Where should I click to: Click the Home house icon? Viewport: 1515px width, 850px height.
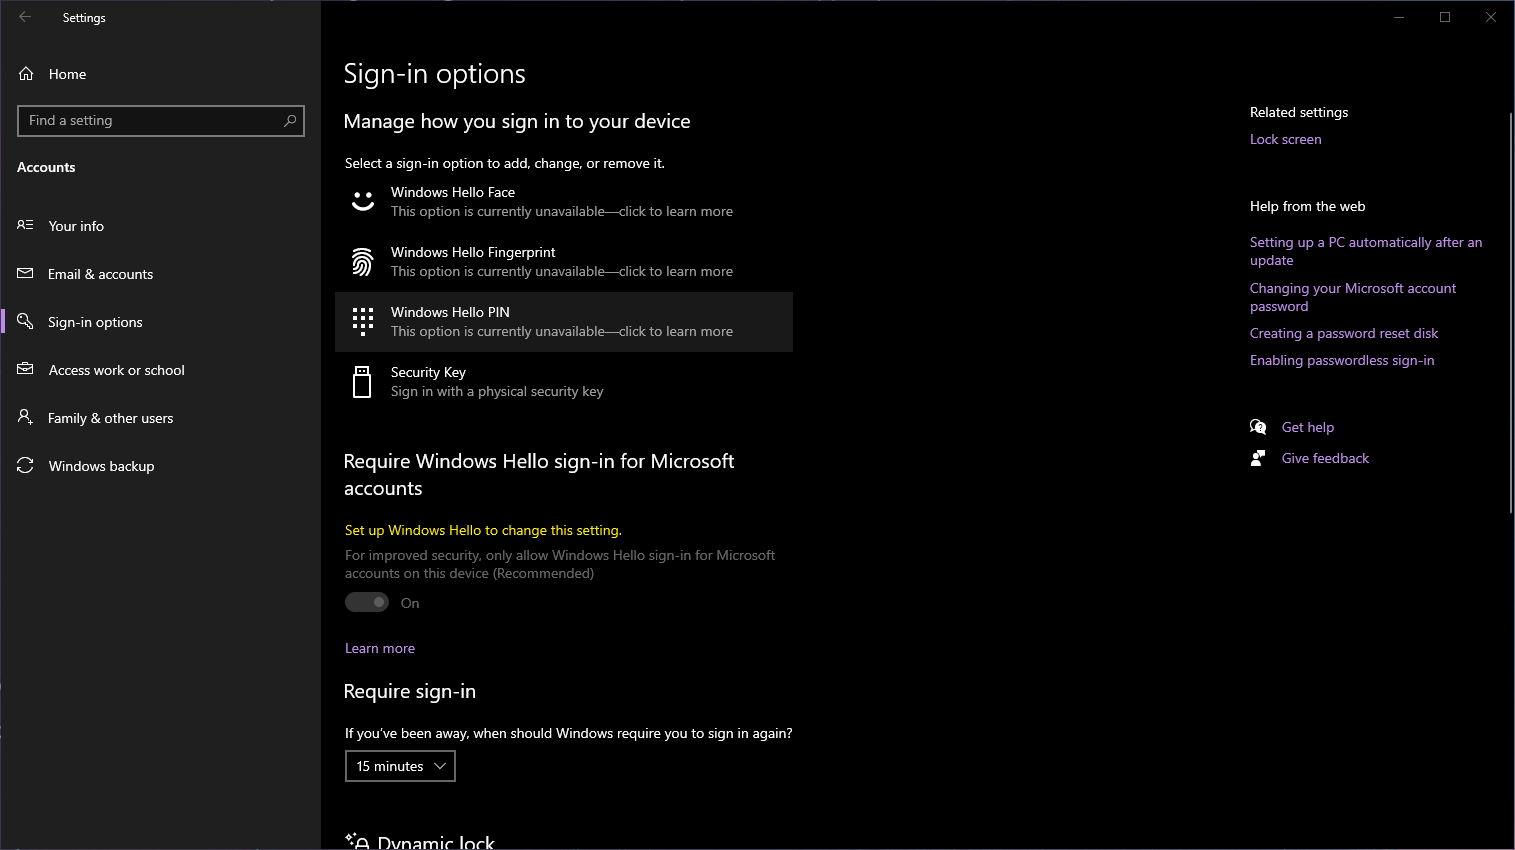[x=26, y=74]
